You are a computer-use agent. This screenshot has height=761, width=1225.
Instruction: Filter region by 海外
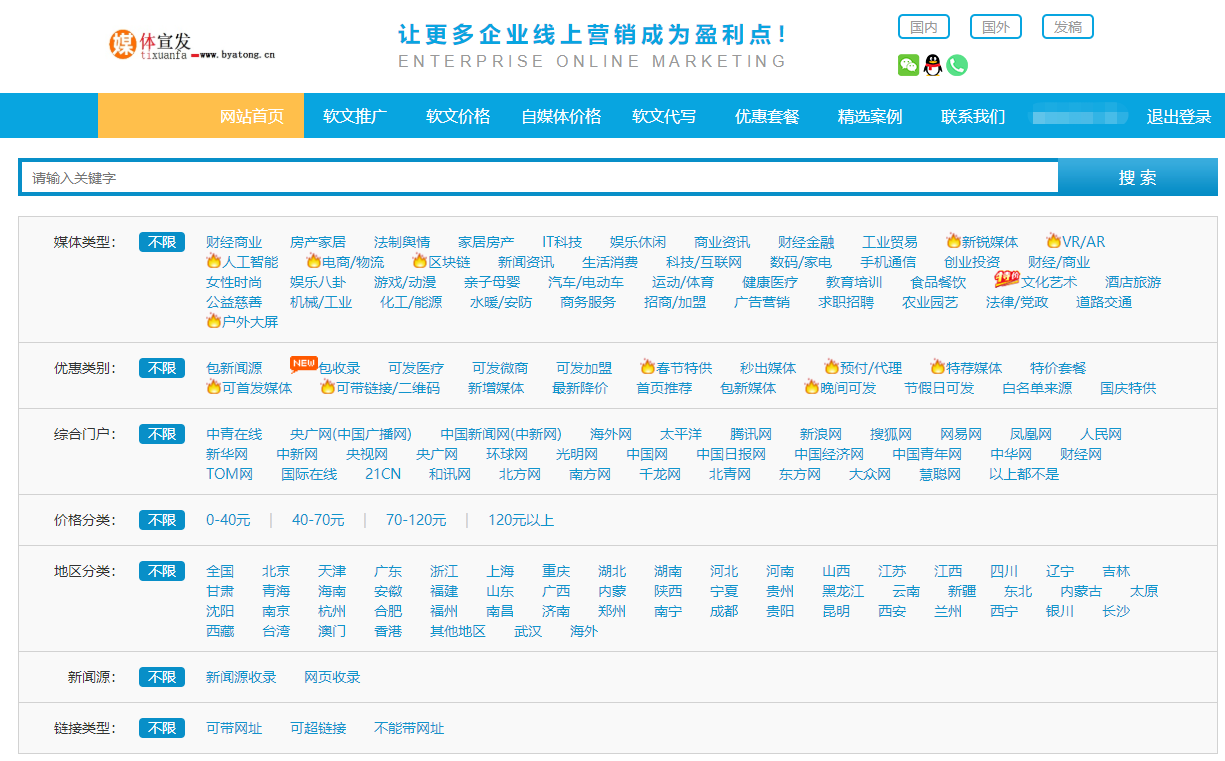click(584, 631)
